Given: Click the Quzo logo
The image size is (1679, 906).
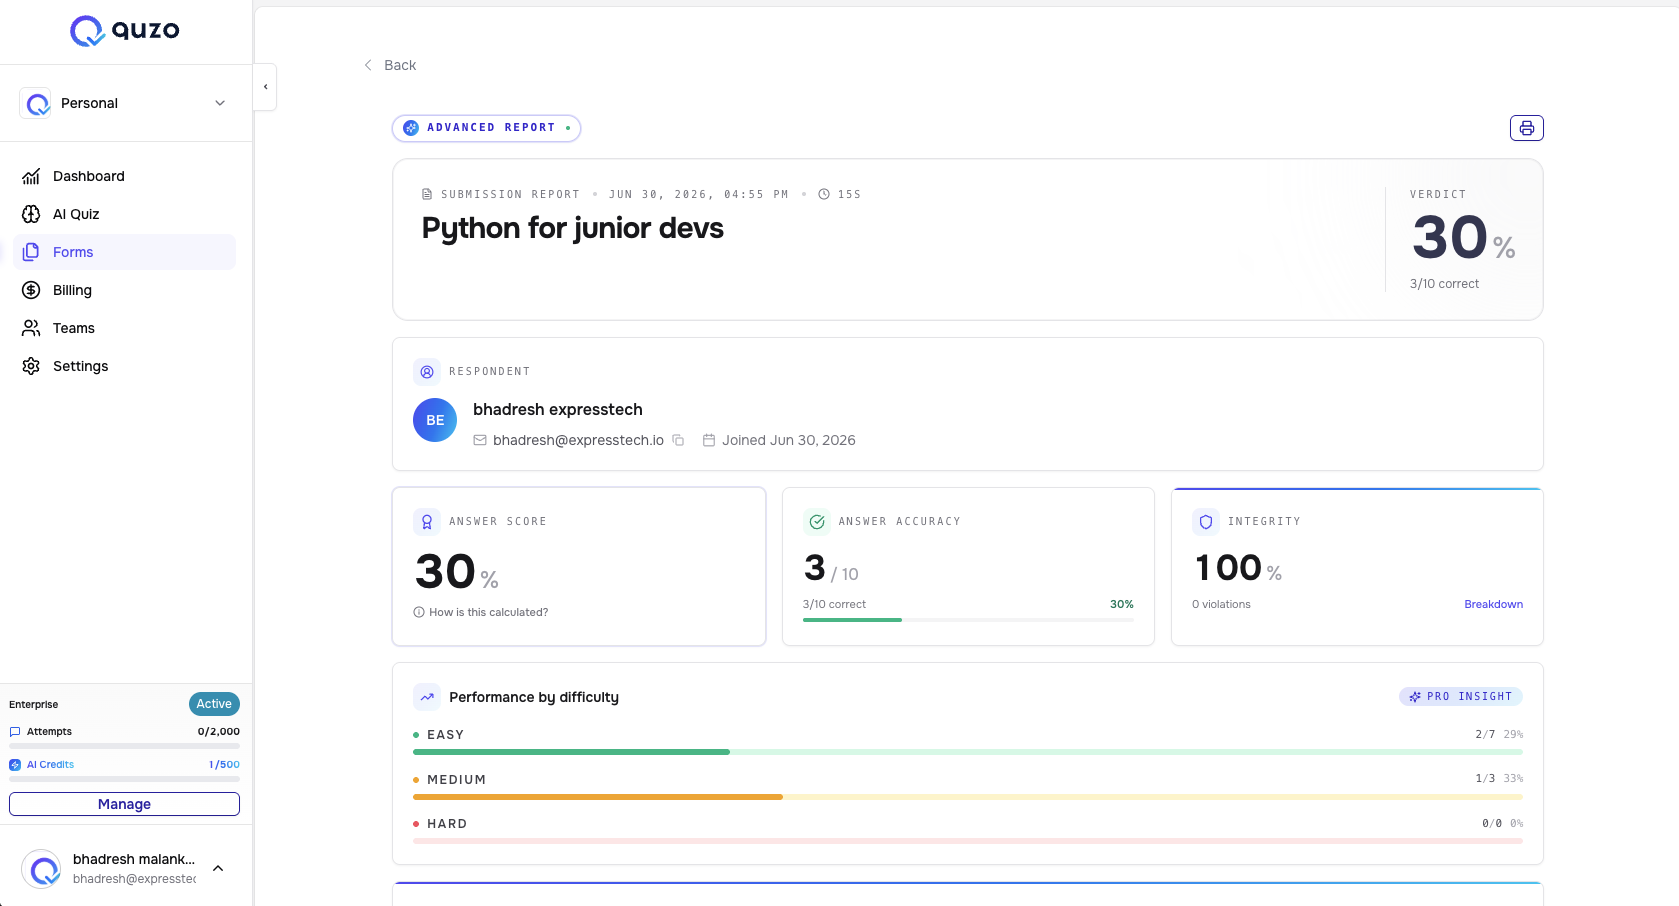Looking at the screenshot, I should [x=125, y=31].
